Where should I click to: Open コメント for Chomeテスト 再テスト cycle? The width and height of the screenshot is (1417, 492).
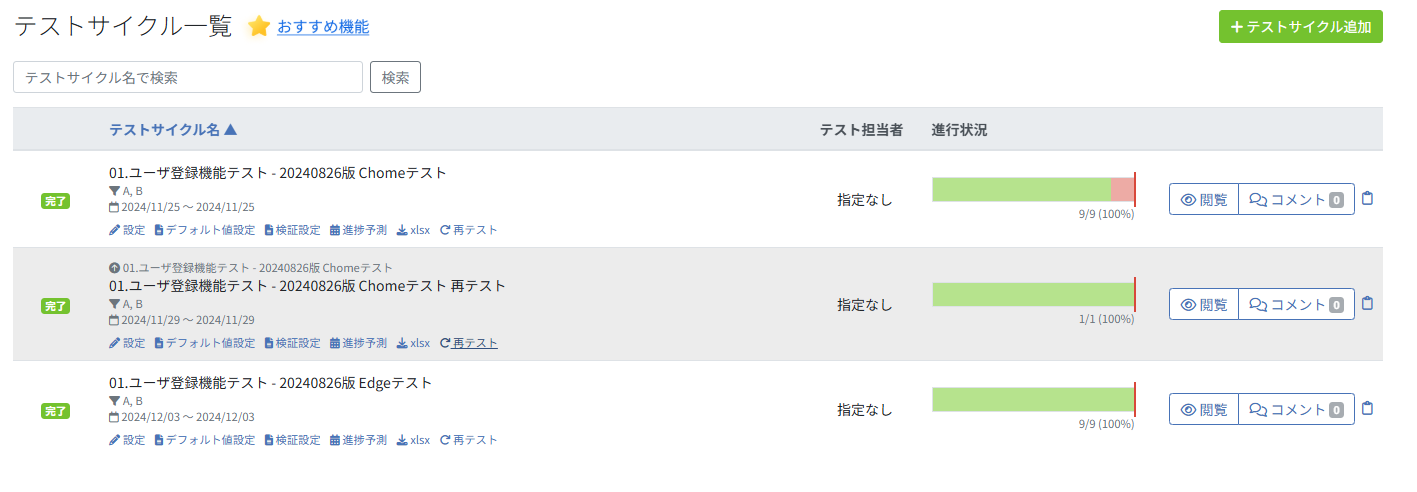[1297, 304]
